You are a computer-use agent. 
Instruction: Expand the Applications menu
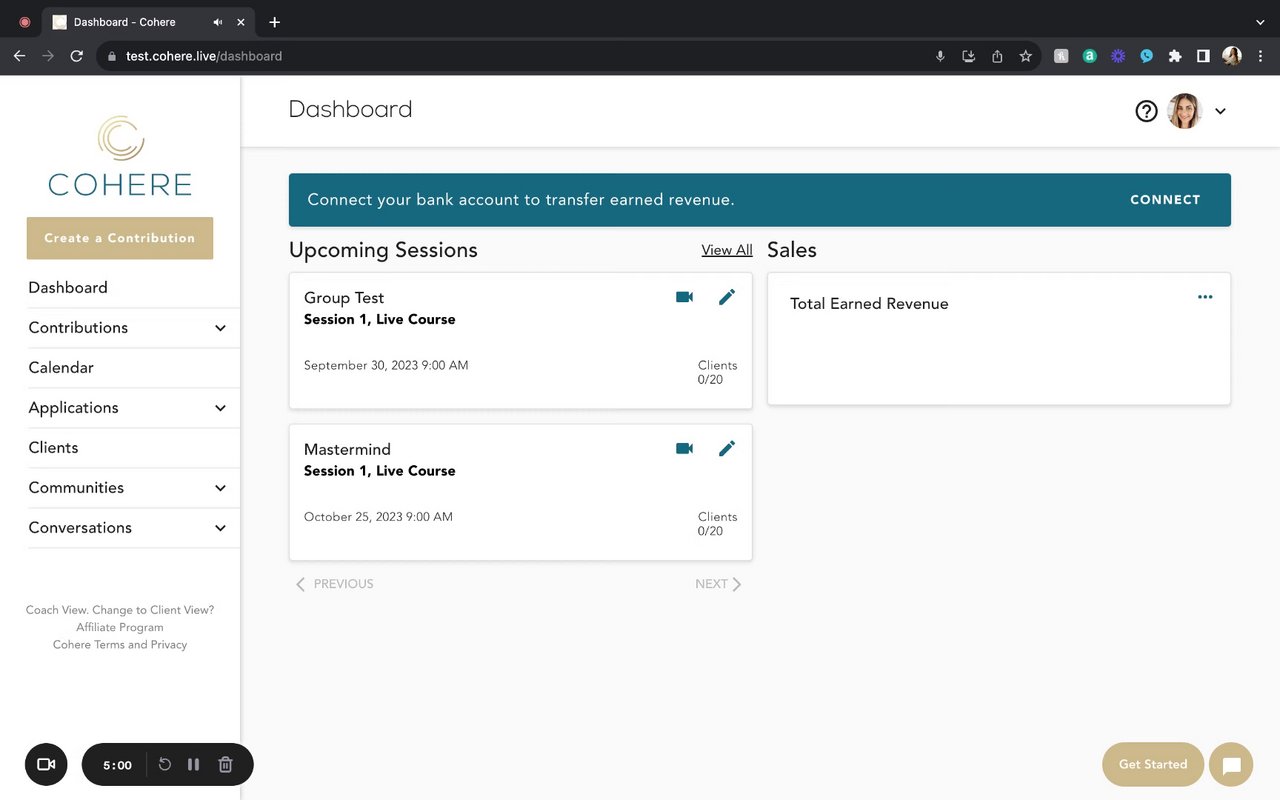tap(220, 408)
